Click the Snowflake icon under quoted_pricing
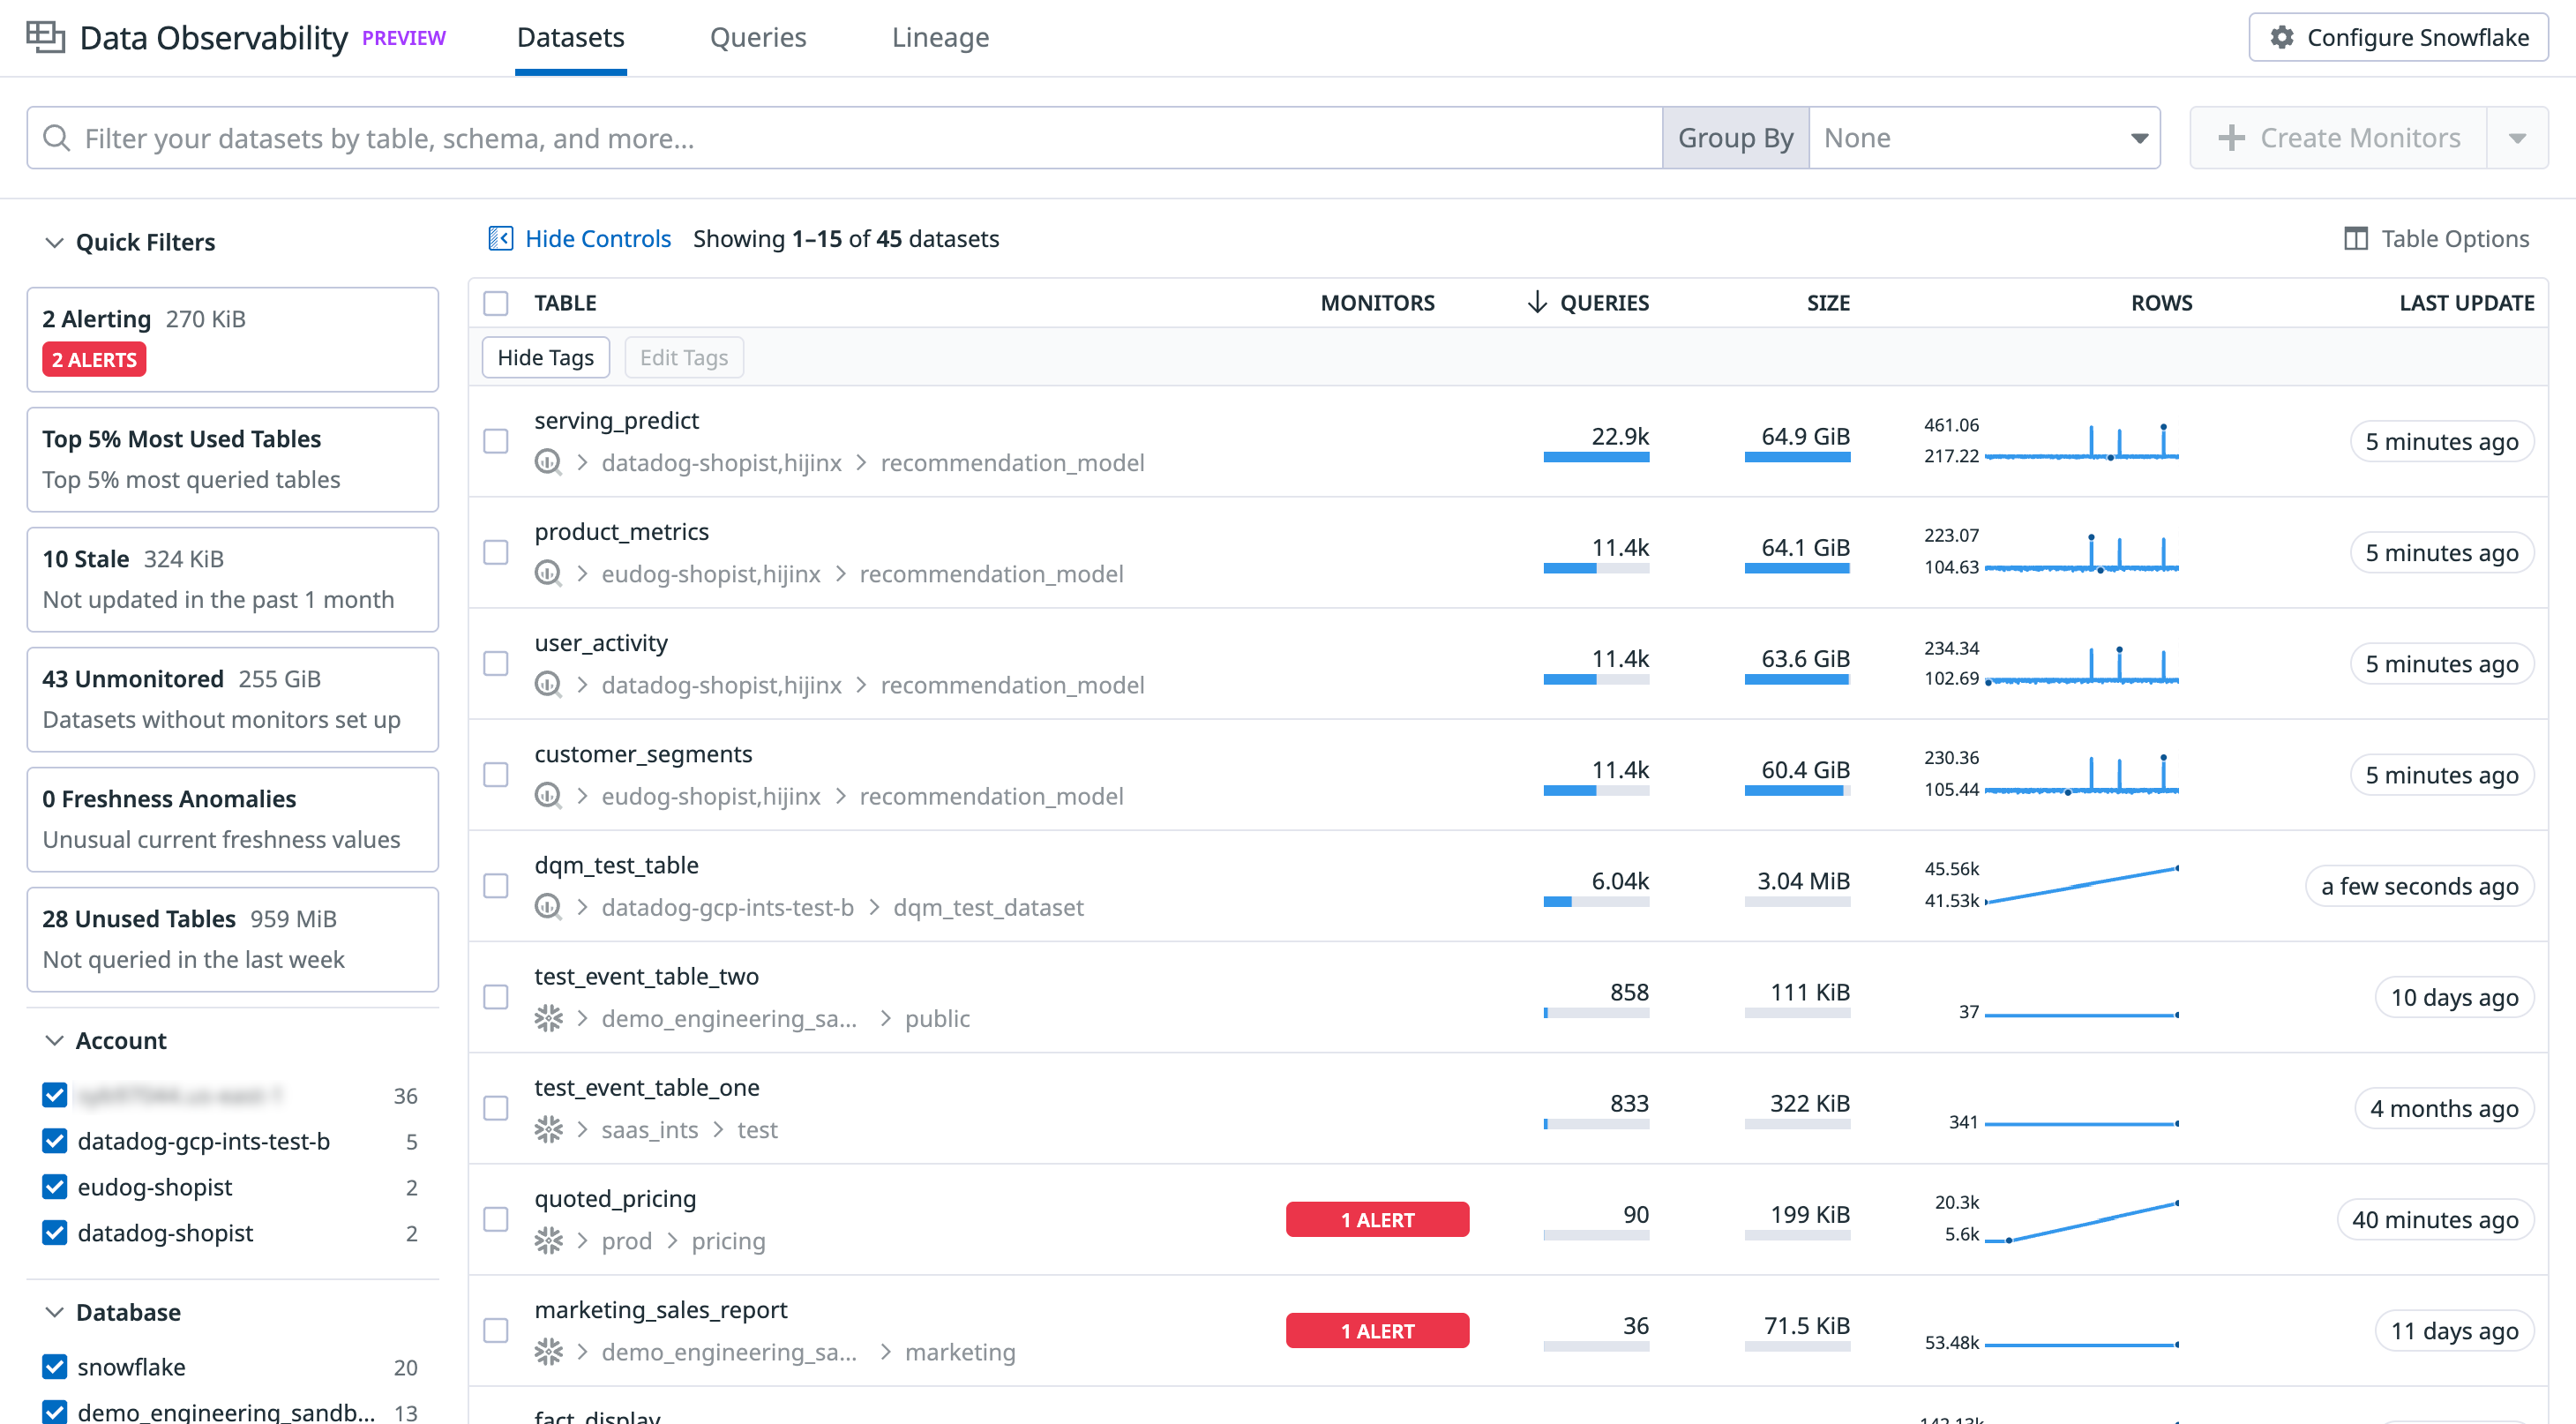The width and height of the screenshot is (2576, 1424). [x=548, y=1240]
